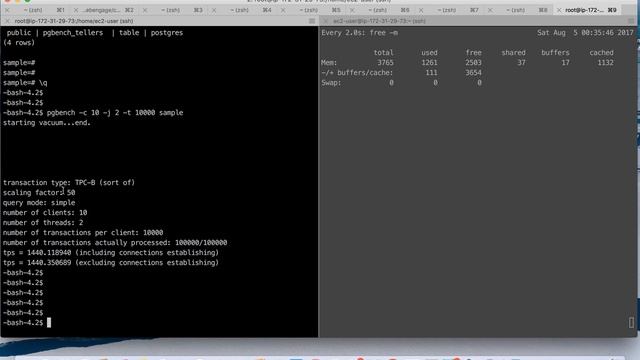Click the 'sample=# \q' line
The height and width of the screenshot is (360, 640).
tap(25, 83)
